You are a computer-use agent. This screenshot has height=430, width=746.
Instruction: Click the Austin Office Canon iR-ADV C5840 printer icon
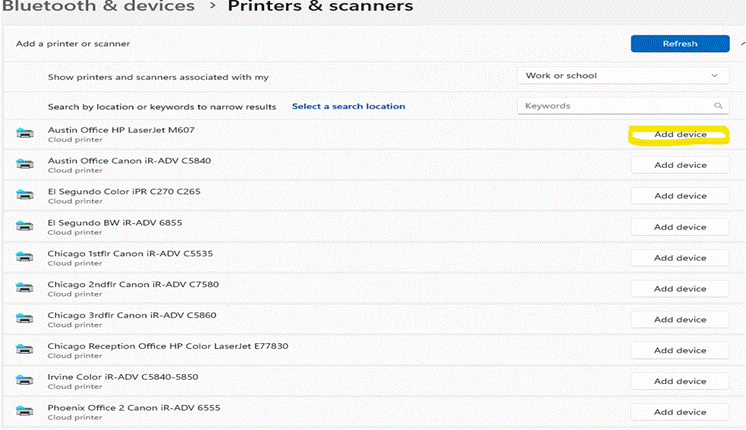pos(25,164)
